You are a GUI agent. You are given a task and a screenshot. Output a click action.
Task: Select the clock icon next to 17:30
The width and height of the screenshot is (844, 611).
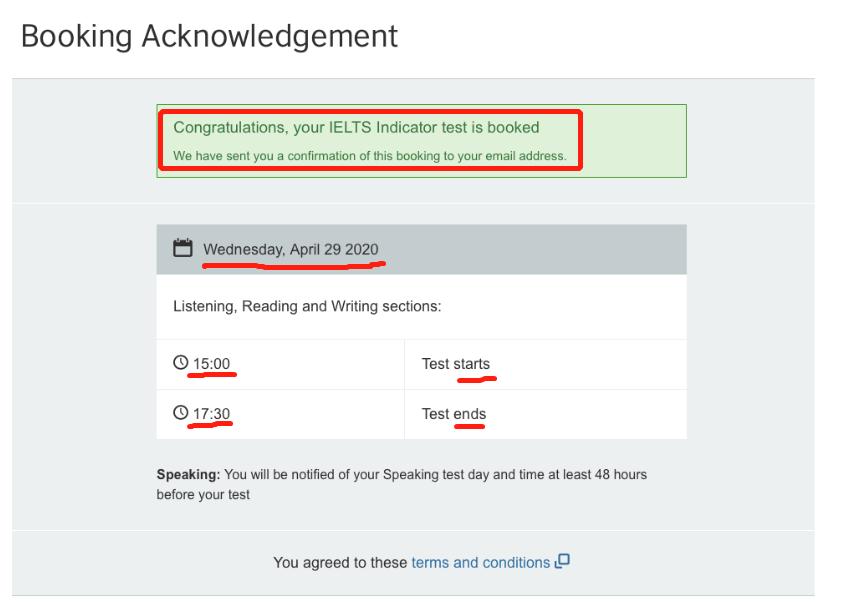click(x=181, y=413)
